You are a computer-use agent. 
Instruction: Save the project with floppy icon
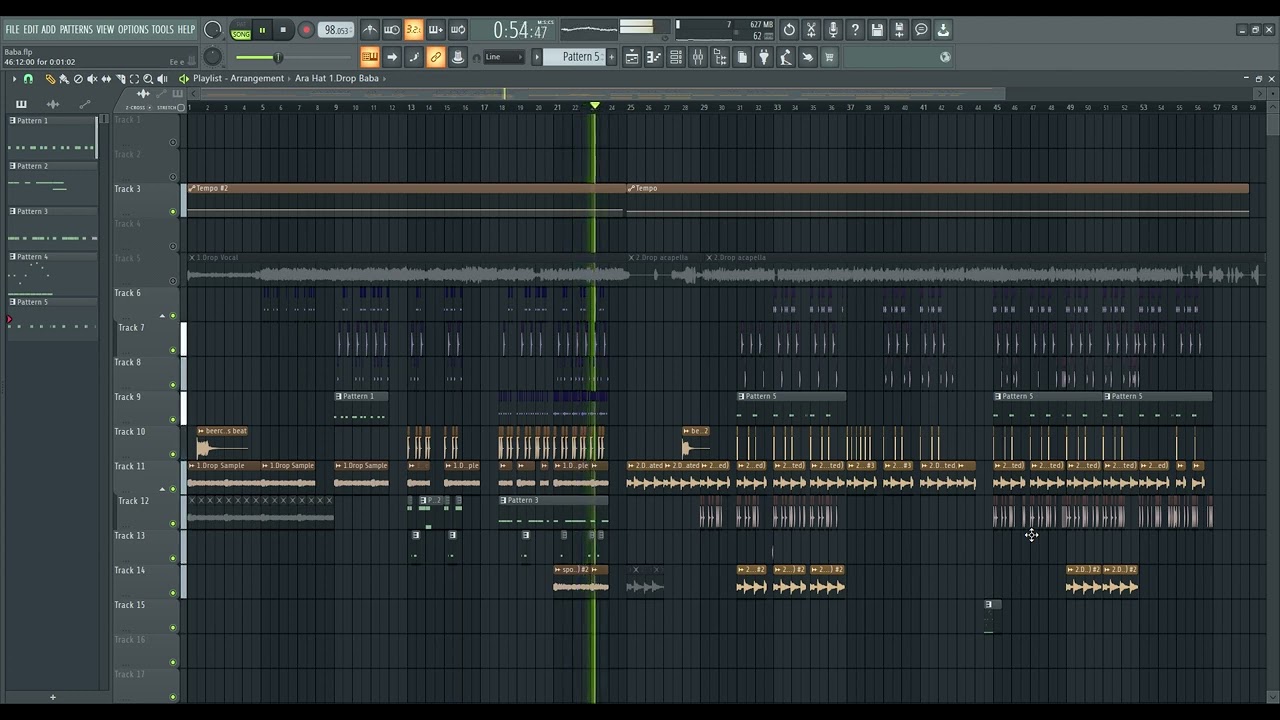[877, 30]
